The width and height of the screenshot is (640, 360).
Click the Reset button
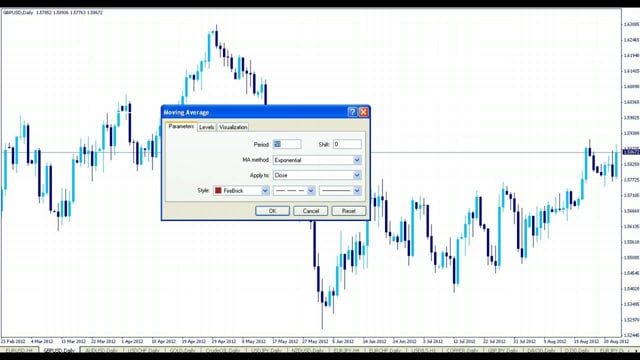349,211
